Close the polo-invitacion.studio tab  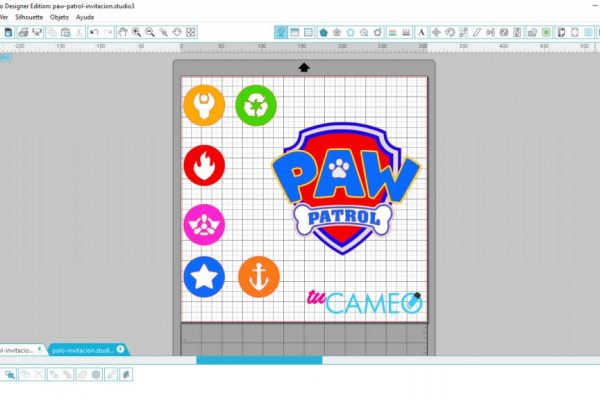120,349
